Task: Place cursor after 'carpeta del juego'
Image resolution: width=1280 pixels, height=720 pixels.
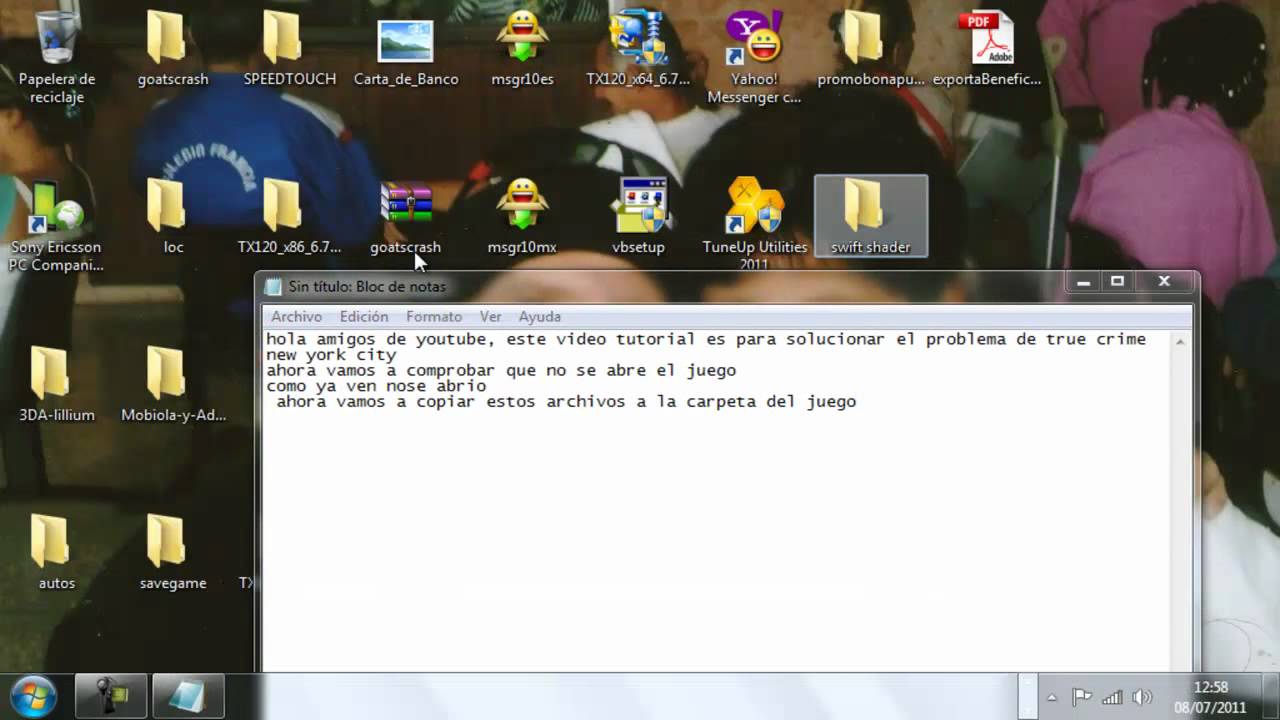Action: pyautogui.click(x=858, y=402)
